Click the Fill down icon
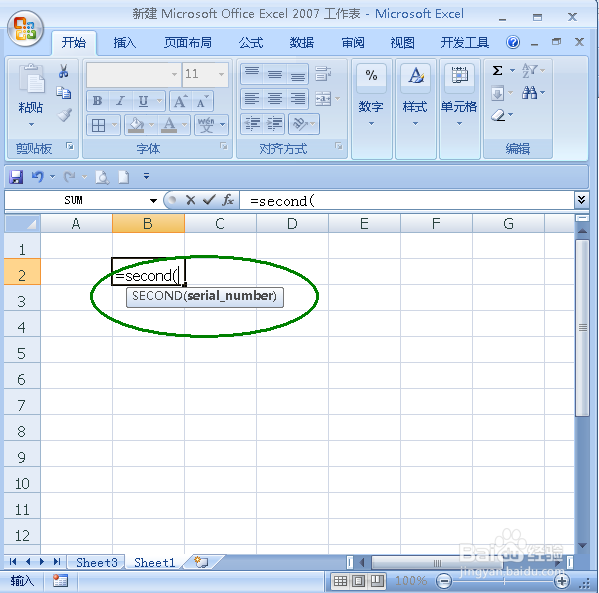 pos(497,93)
